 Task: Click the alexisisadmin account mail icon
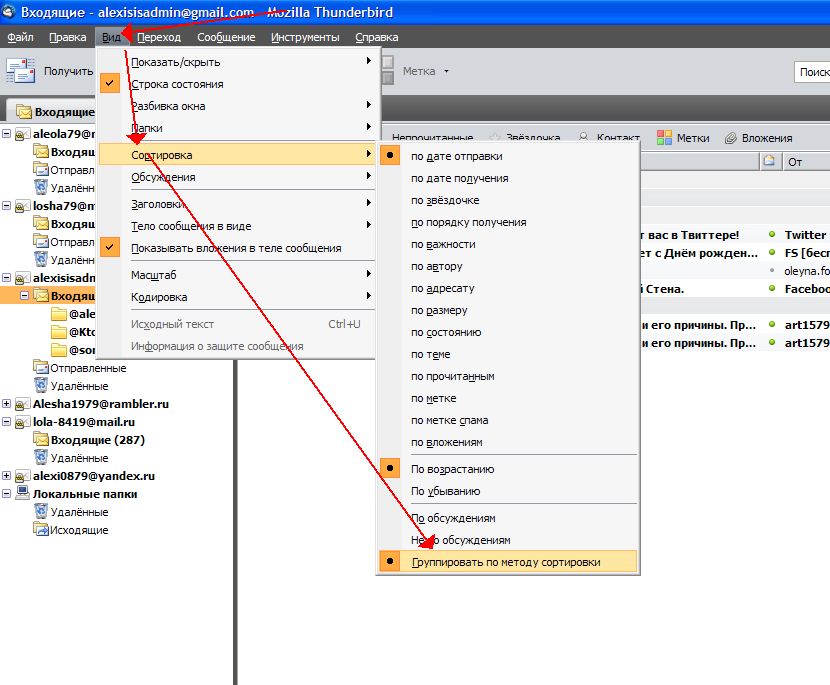tap(23, 278)
